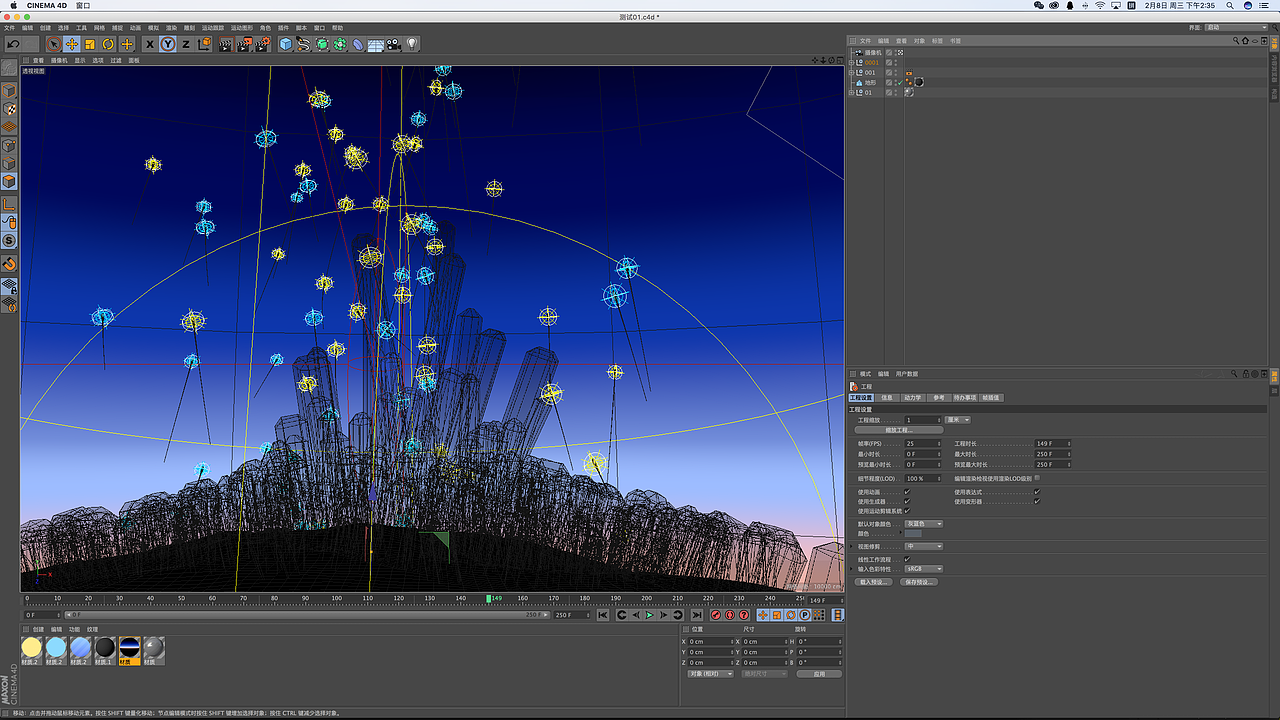Screen dimensions: 1280x720
Task: Select the black 材质.1 material sphere
Action: [105, 647]
